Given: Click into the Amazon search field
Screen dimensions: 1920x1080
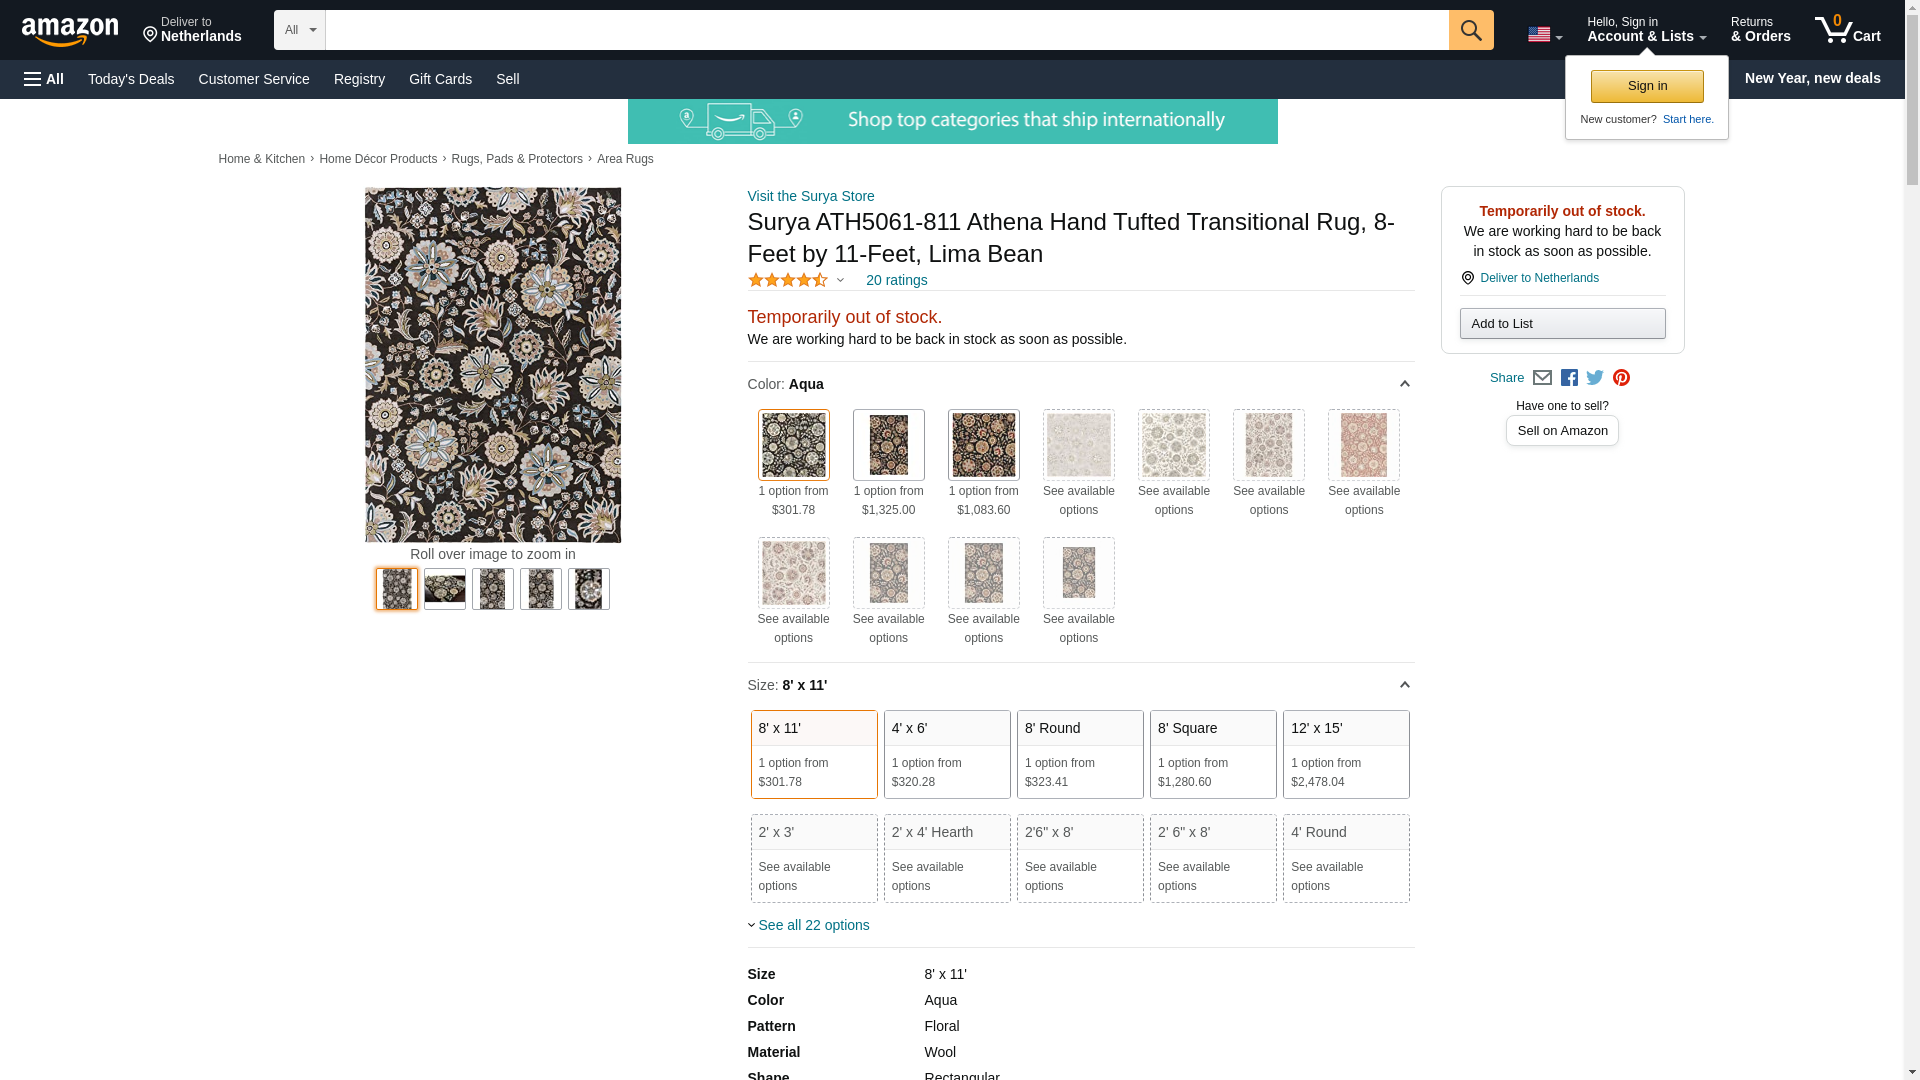Looking at the screenshot, I should point(886,30).
